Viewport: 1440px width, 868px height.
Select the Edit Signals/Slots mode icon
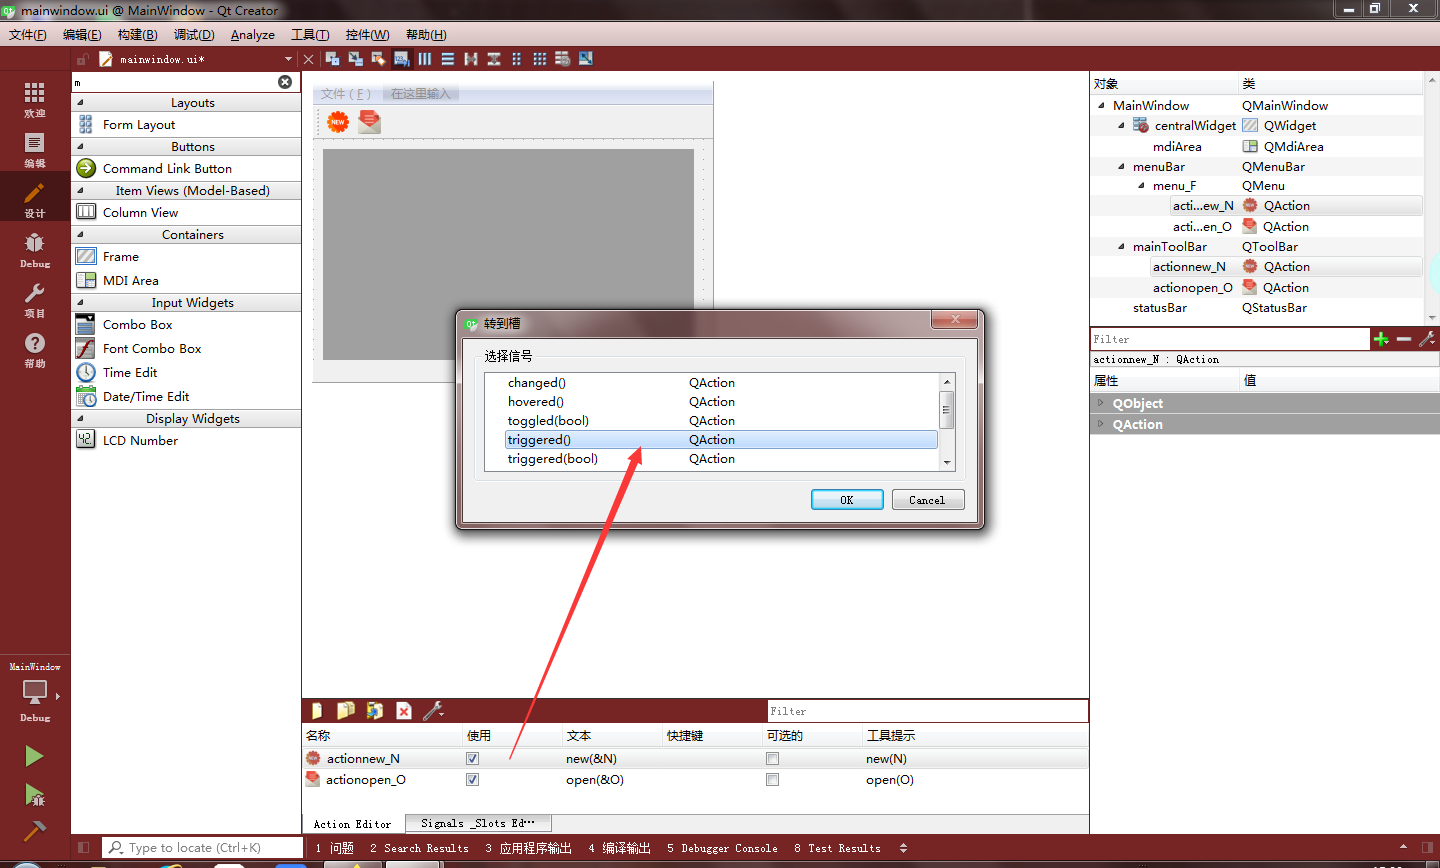(x=354, y=58)
